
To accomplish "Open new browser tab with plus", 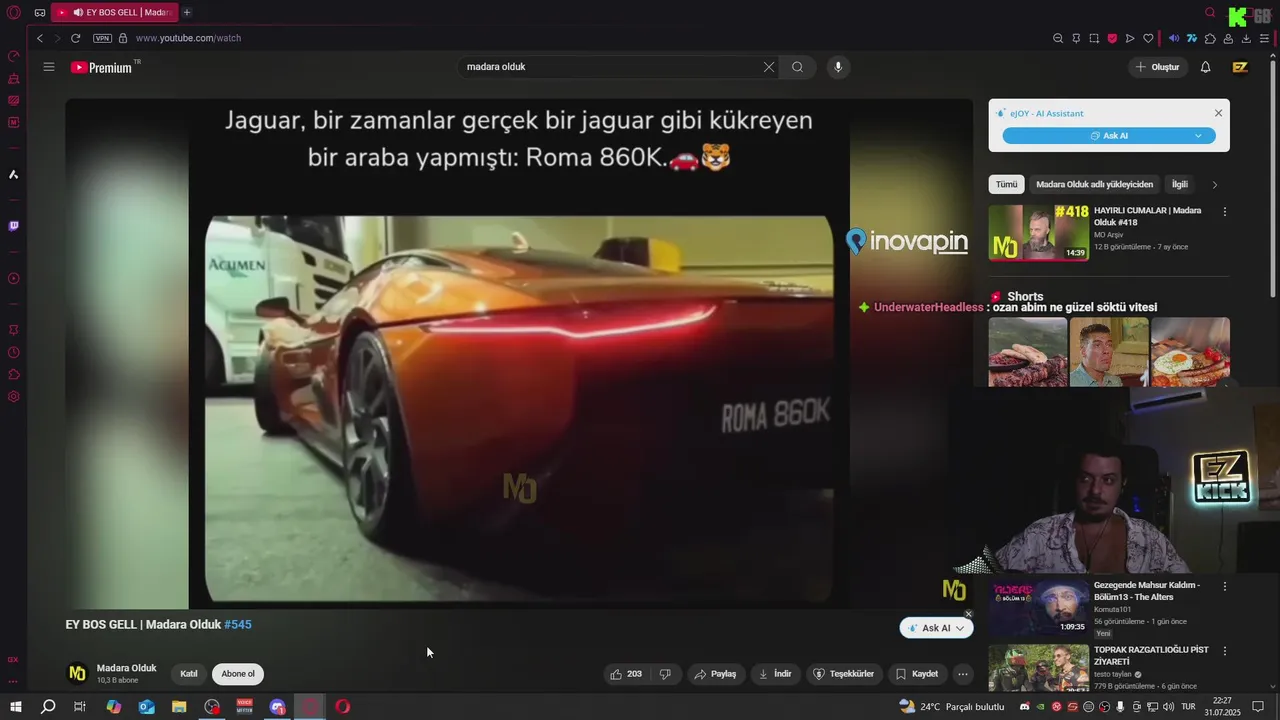I will pos(187,13).
